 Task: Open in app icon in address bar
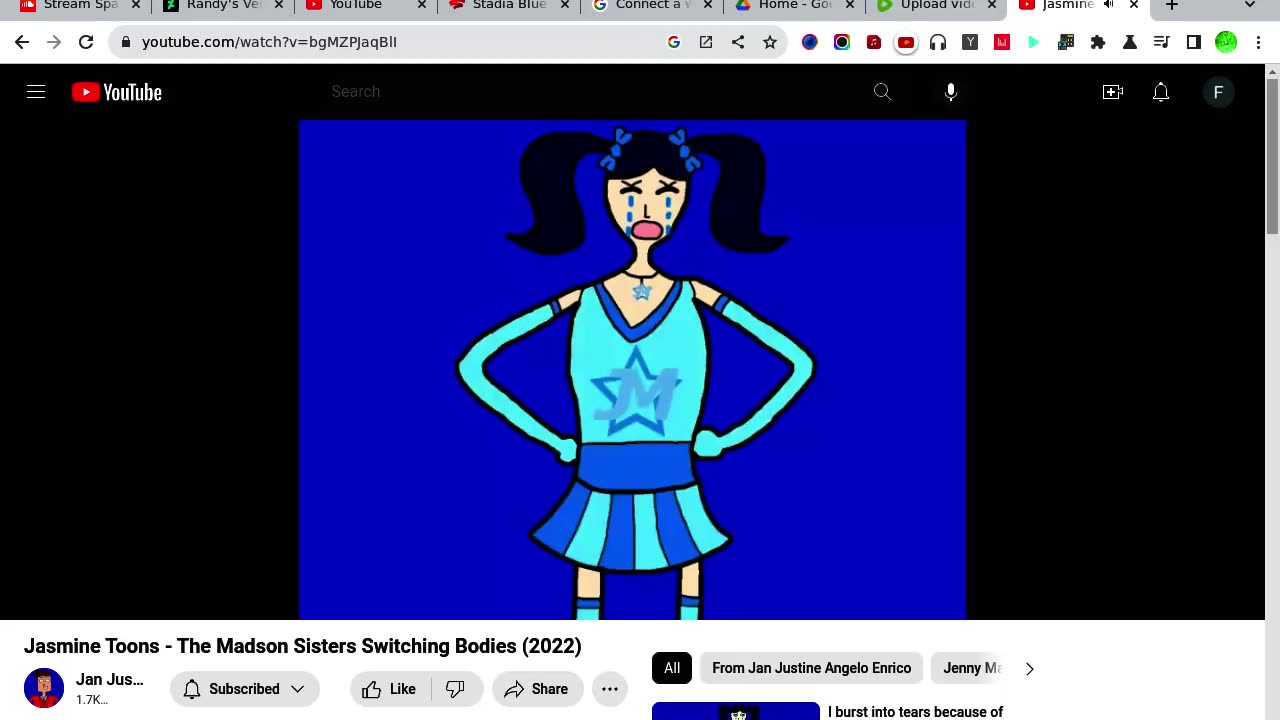pos(706,42)
